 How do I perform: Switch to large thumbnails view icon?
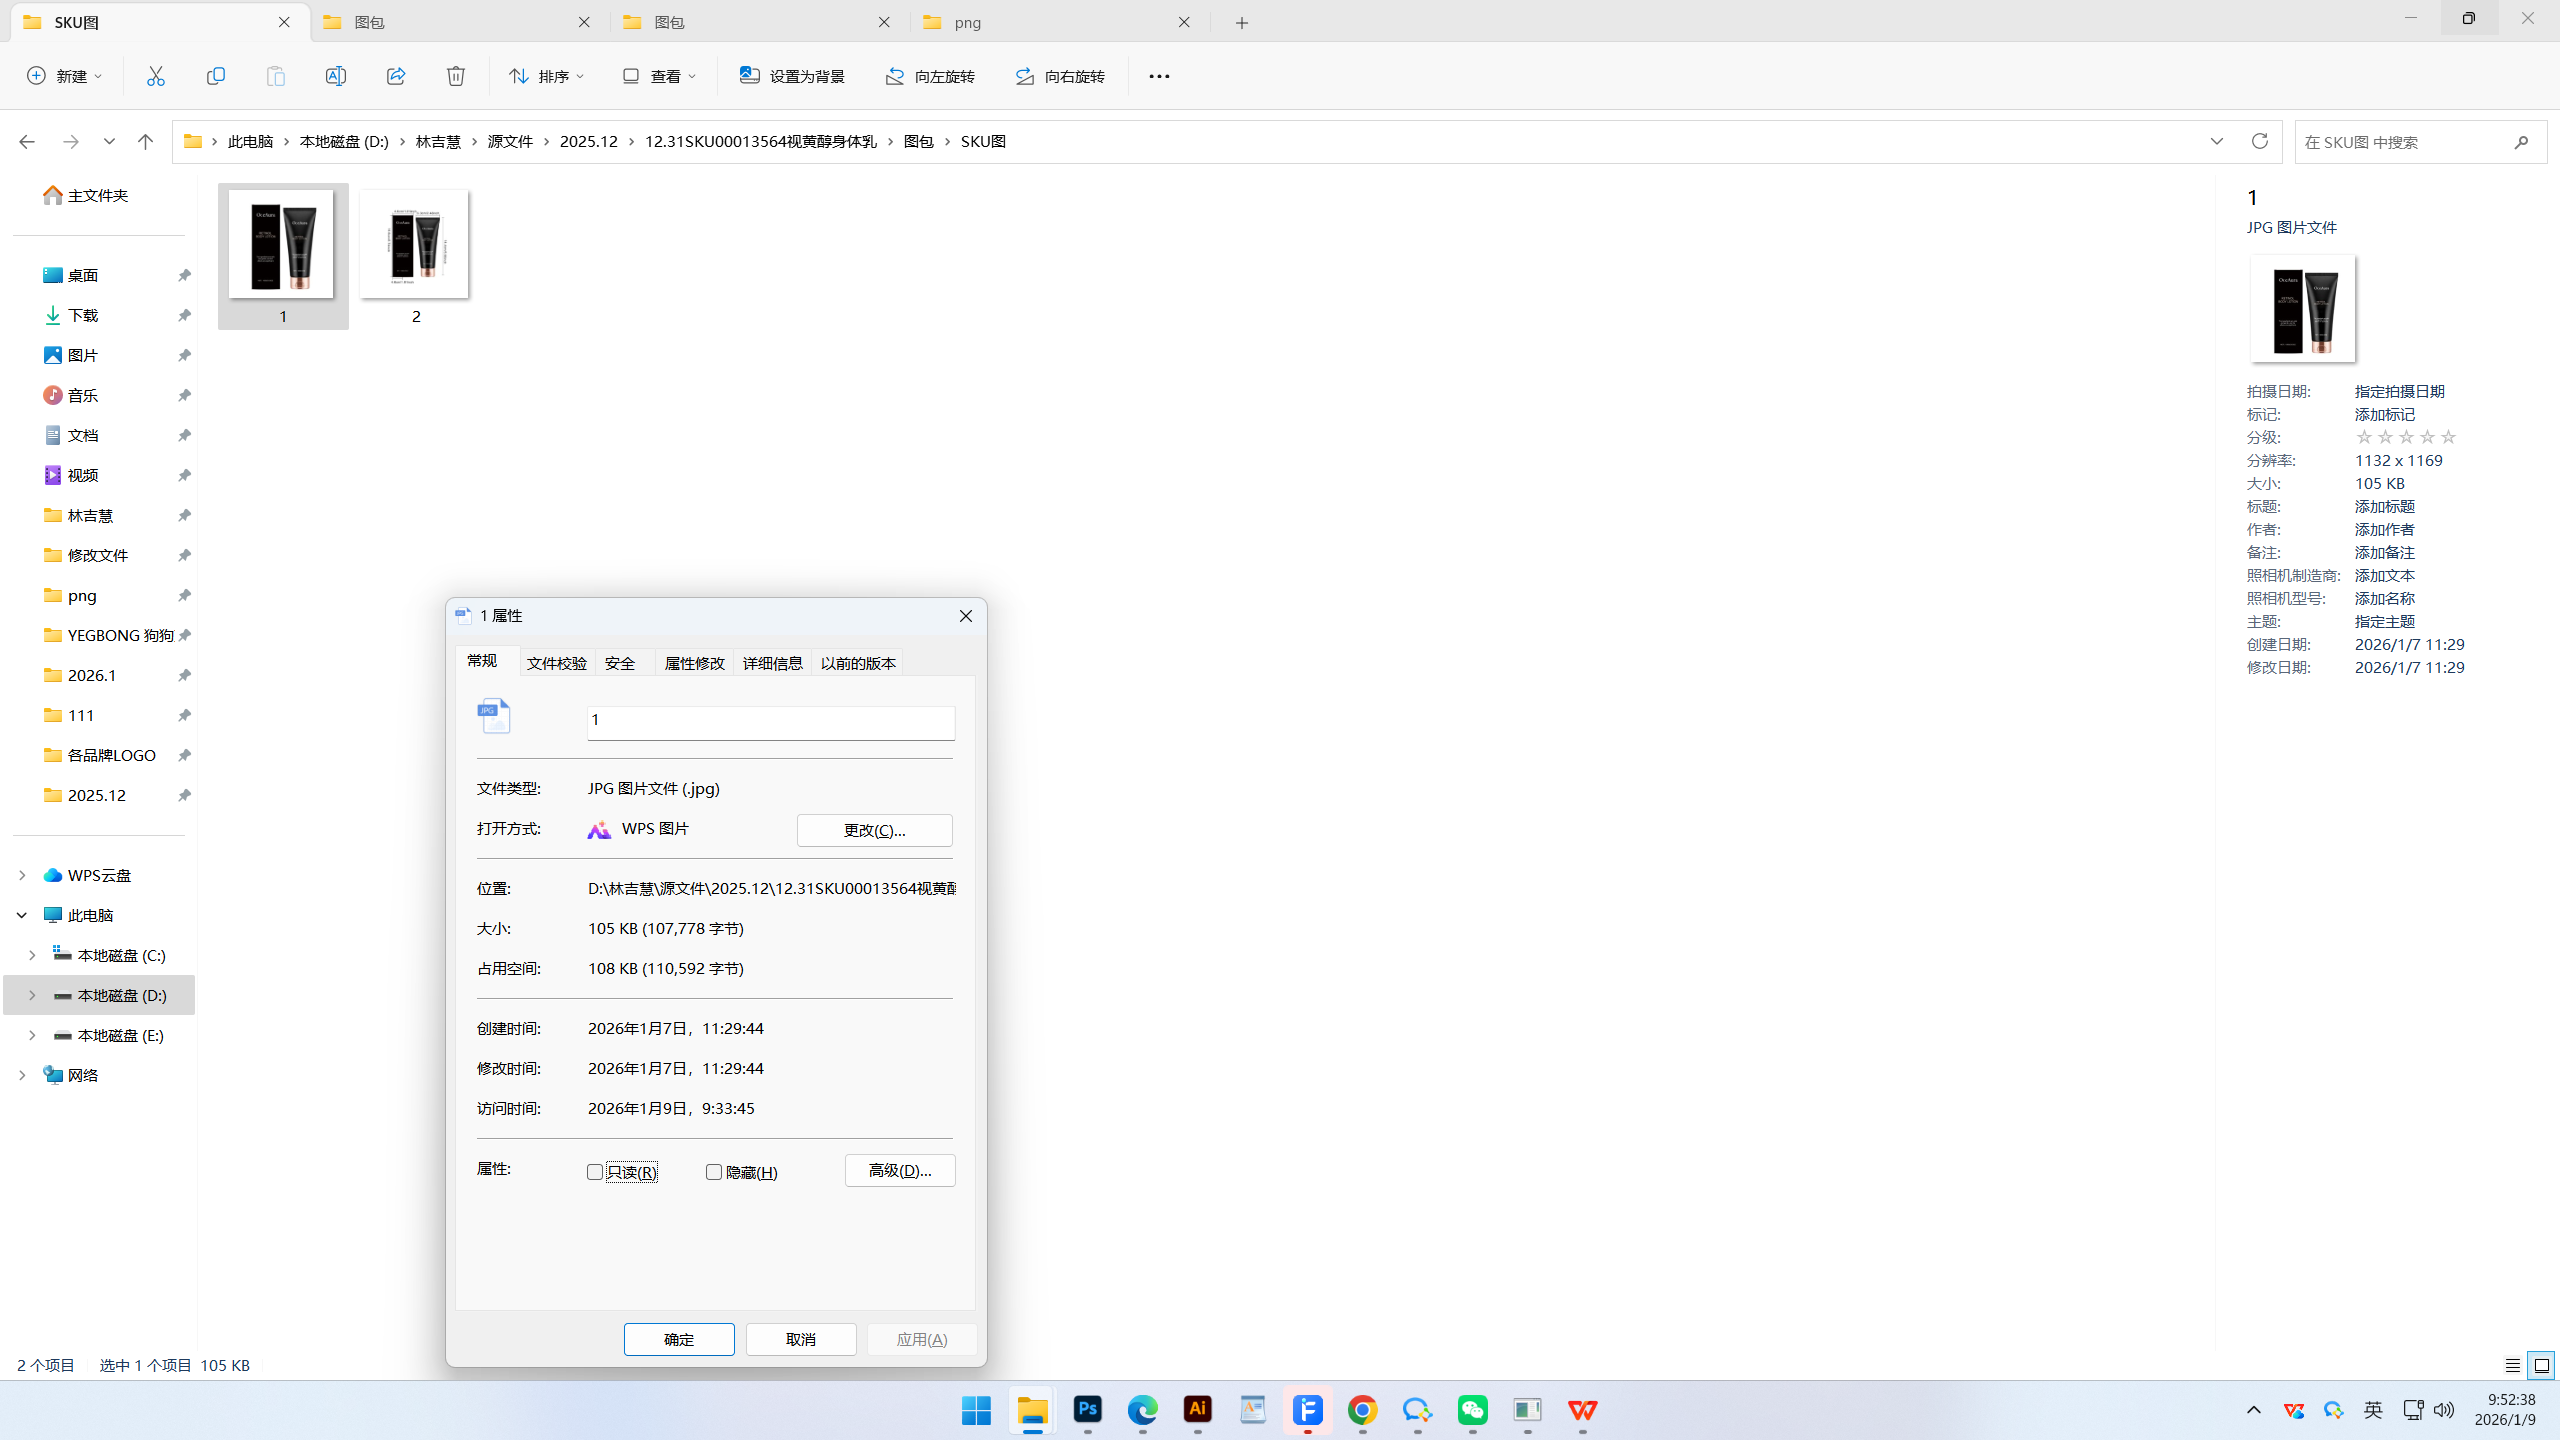tap(2541, 1365)
